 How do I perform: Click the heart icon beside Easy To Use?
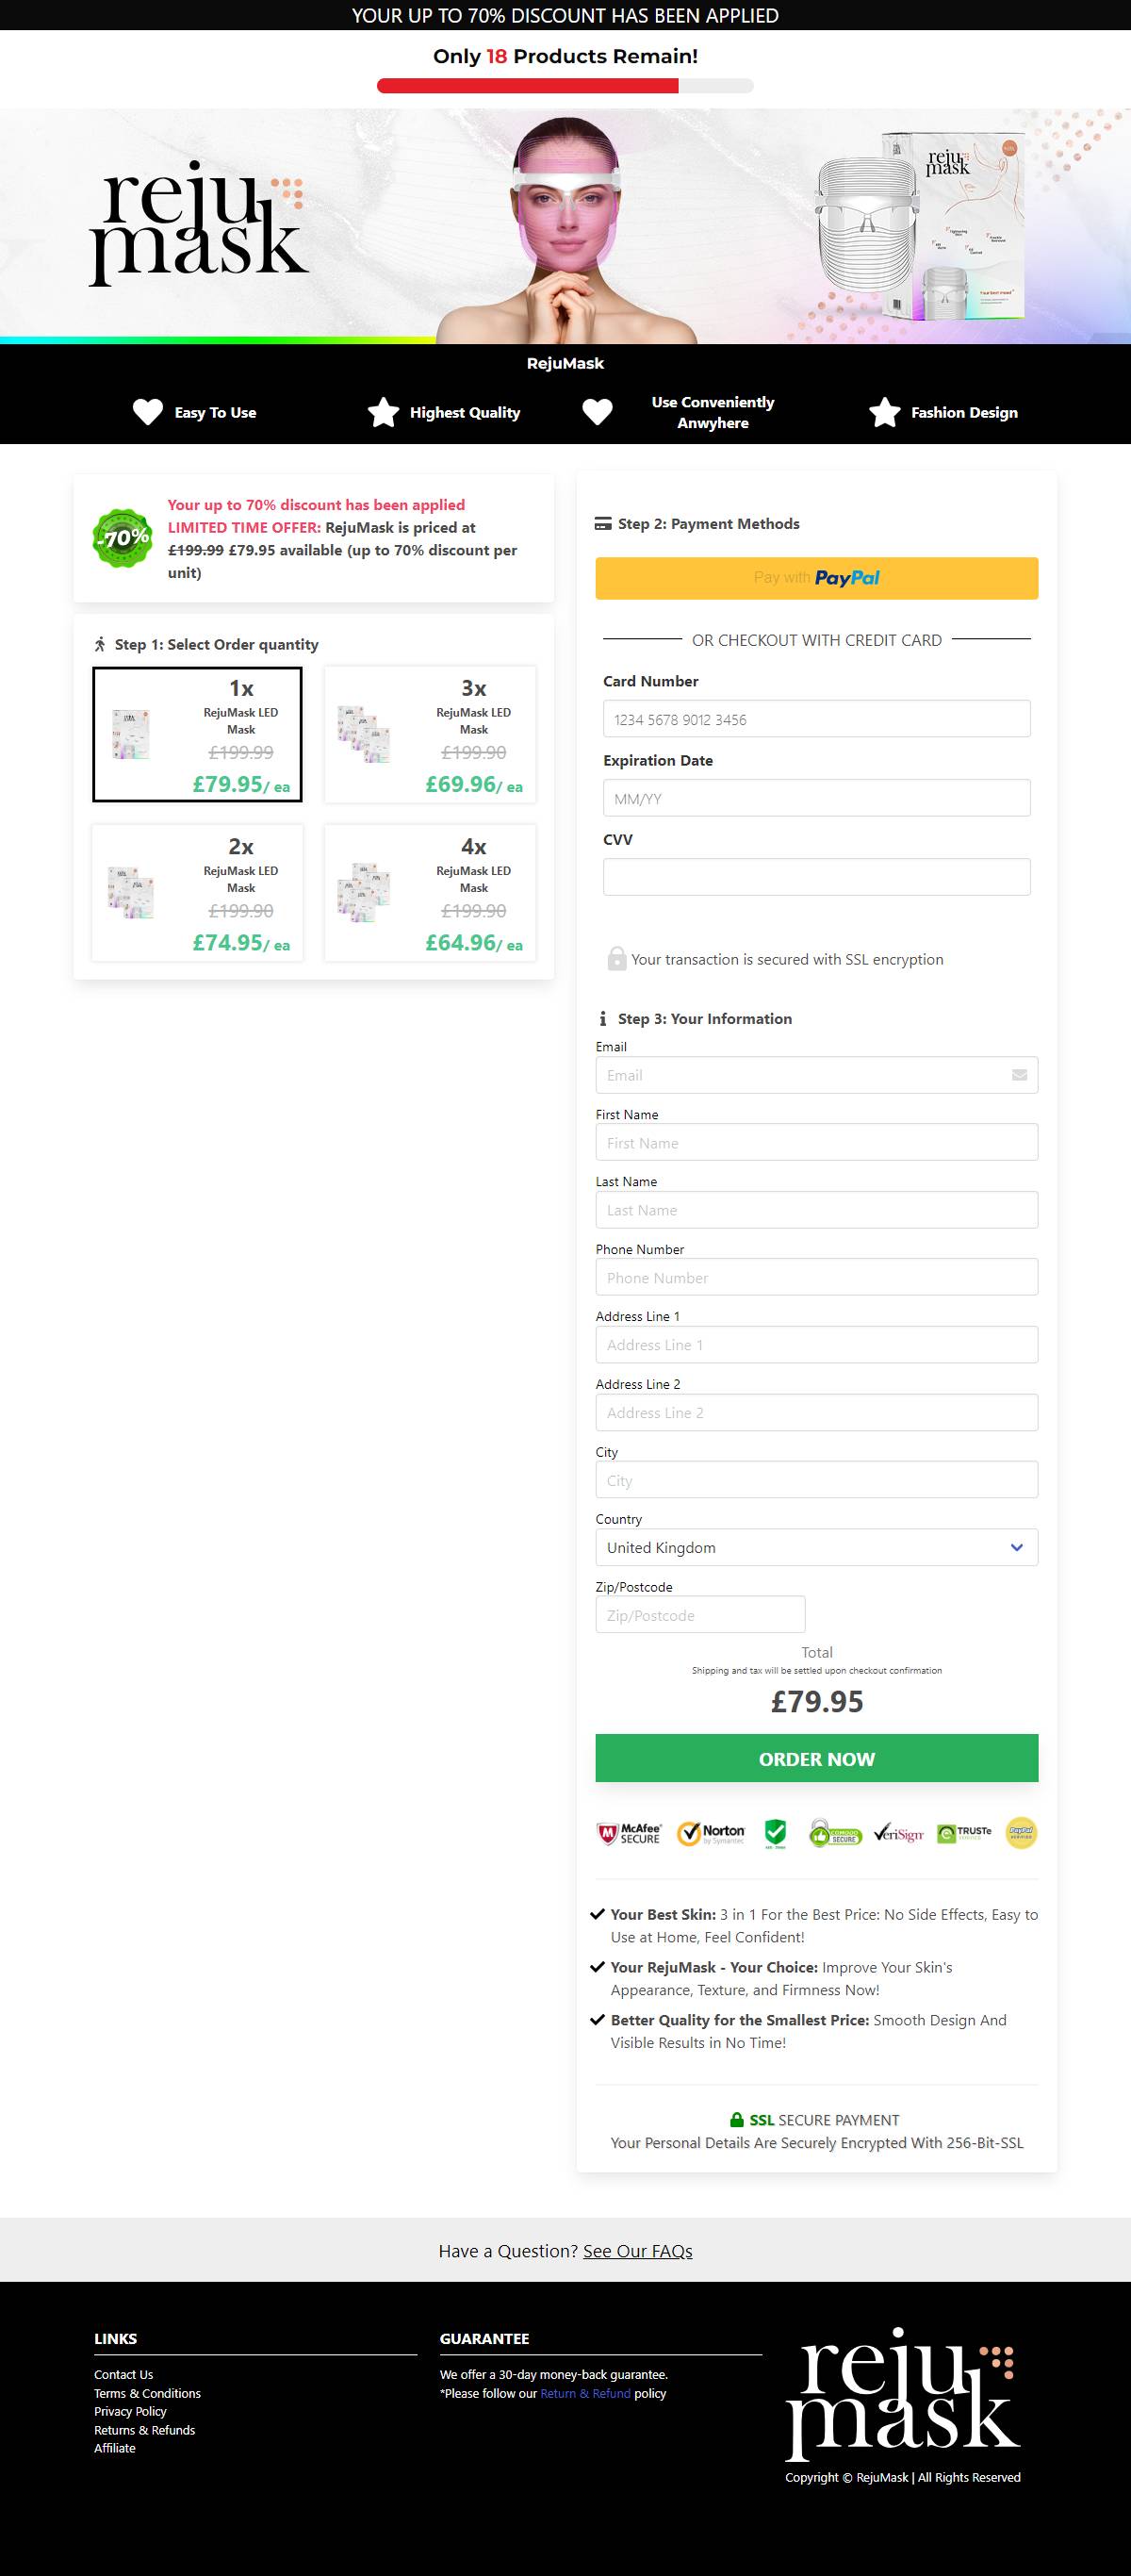pyautogui.click(x=148, y=412)
